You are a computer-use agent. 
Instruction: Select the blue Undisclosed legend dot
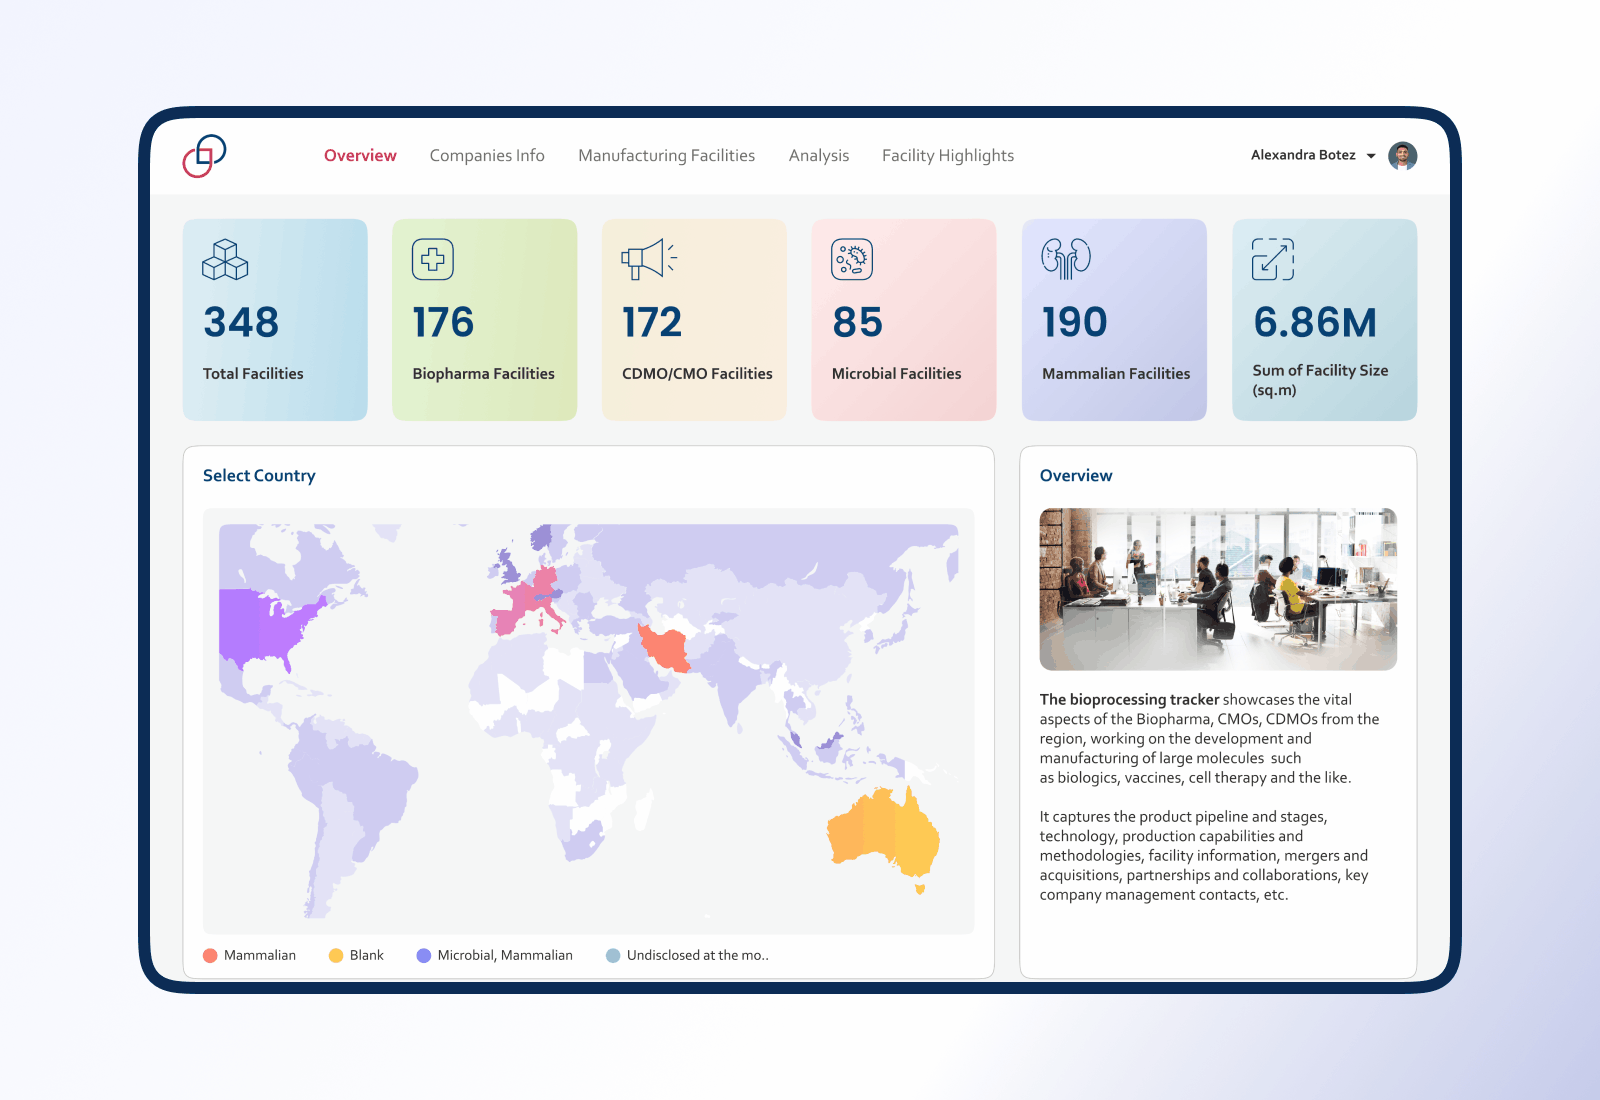click(613, 955)
